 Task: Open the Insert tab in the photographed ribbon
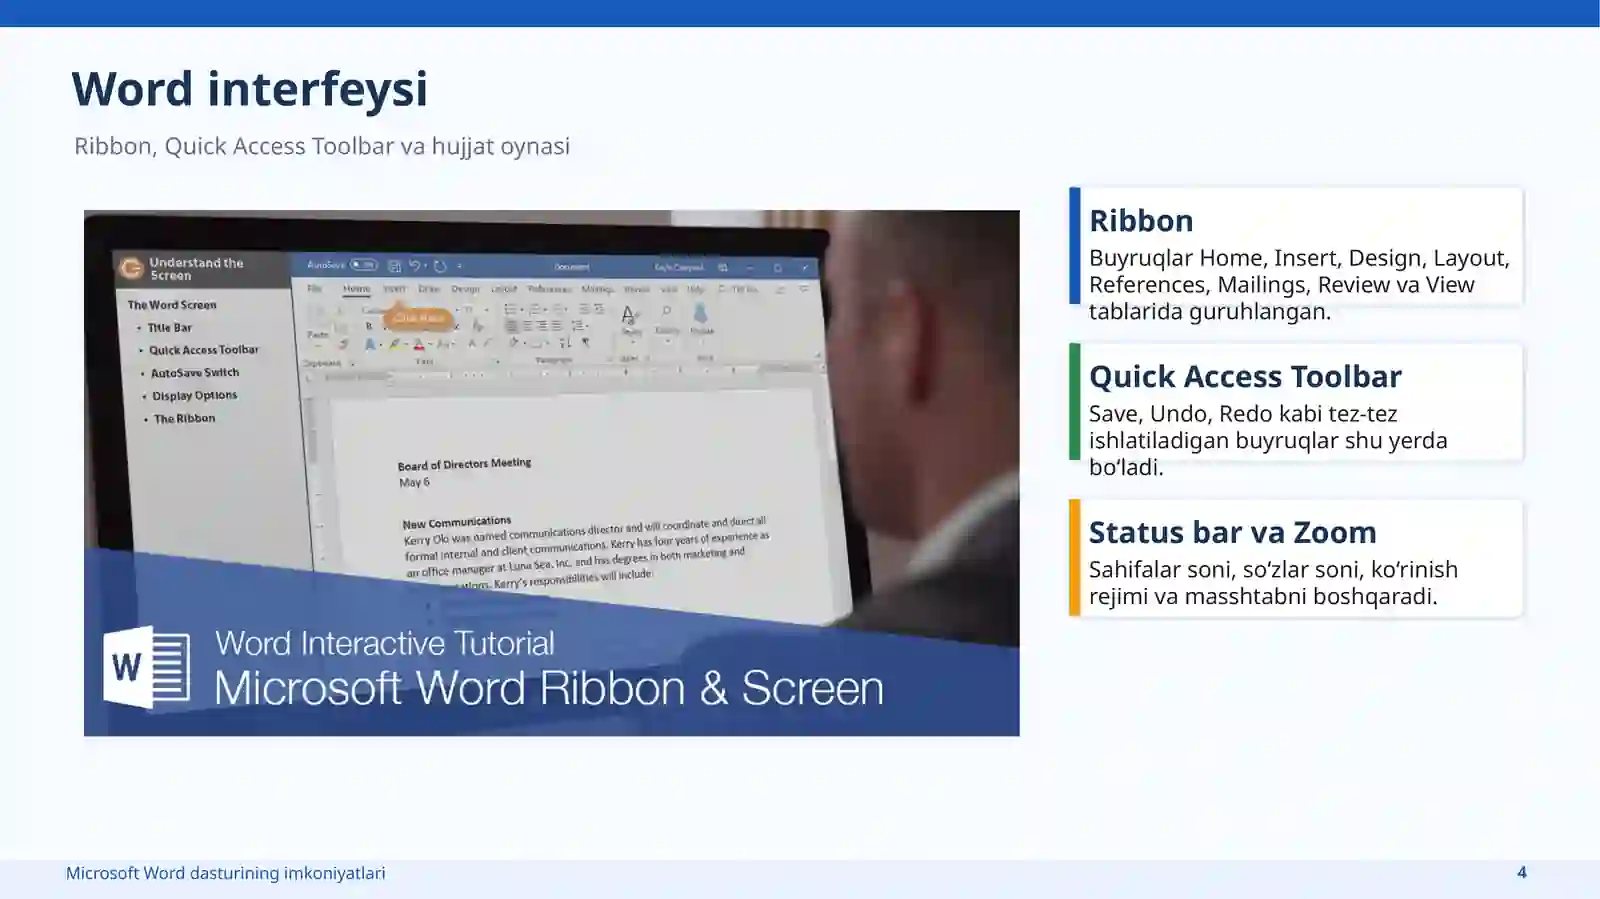tap(394, 289)
